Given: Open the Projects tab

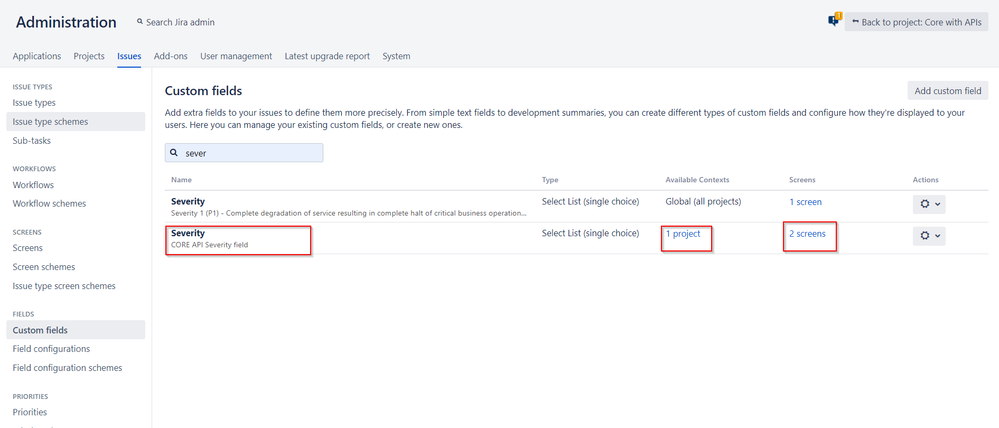Looking at the screenshot, I should click(89, 56).
